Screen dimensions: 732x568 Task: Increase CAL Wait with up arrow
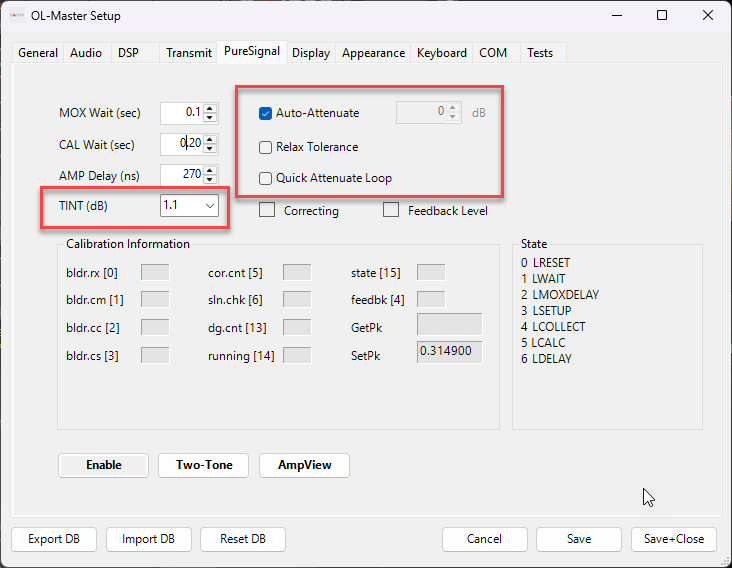(x=210, y=139)
